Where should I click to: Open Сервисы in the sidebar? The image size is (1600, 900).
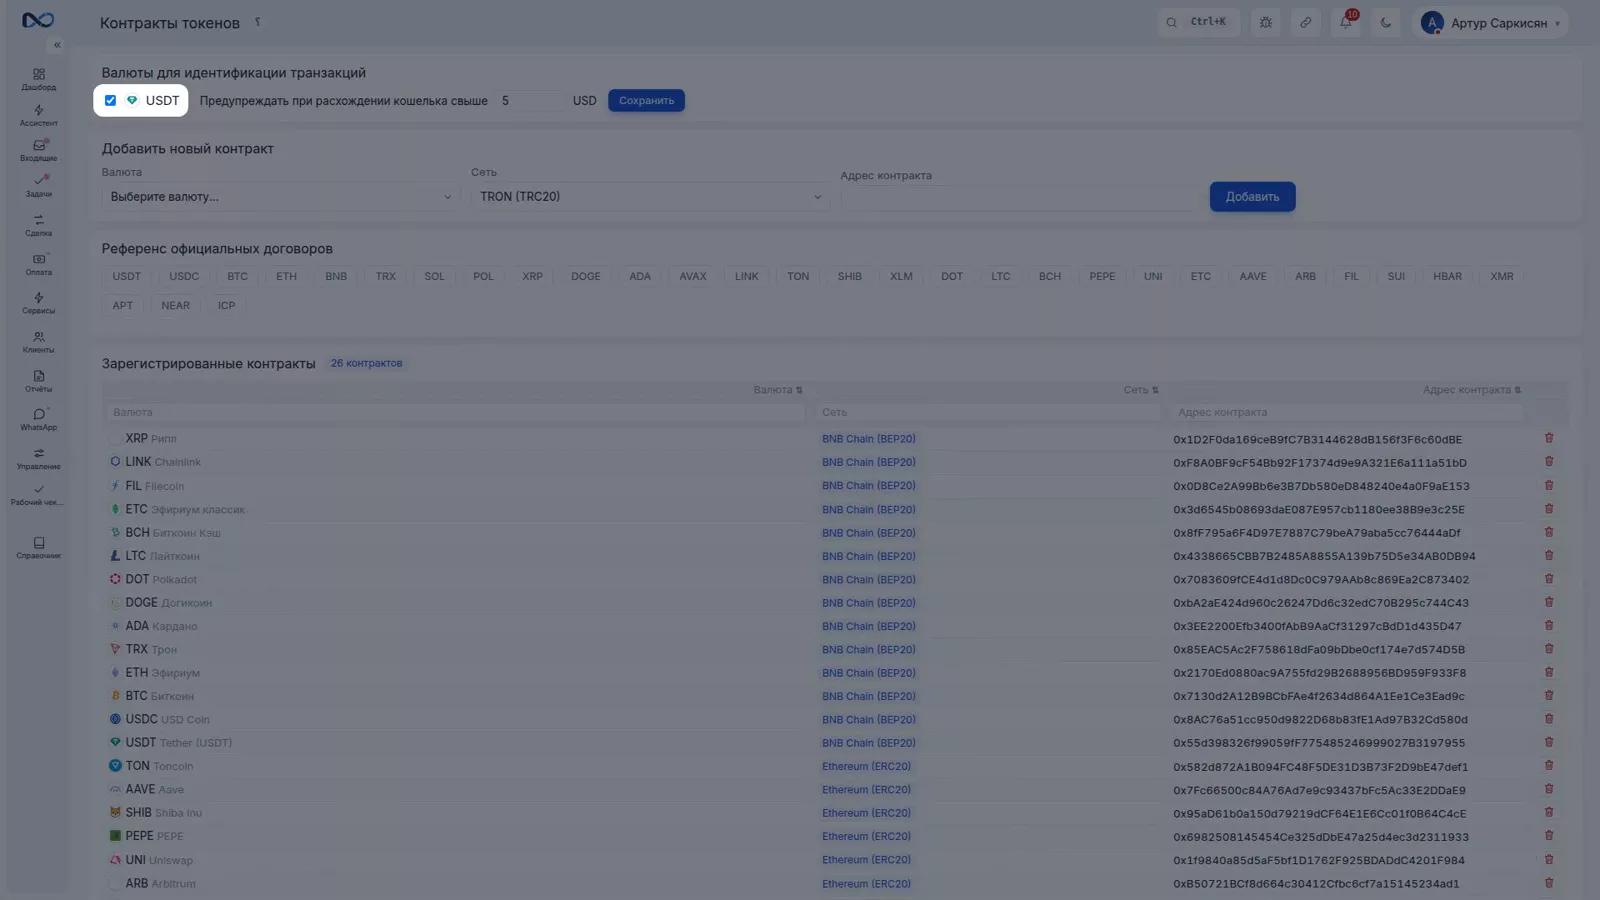(x=39, y=304)
